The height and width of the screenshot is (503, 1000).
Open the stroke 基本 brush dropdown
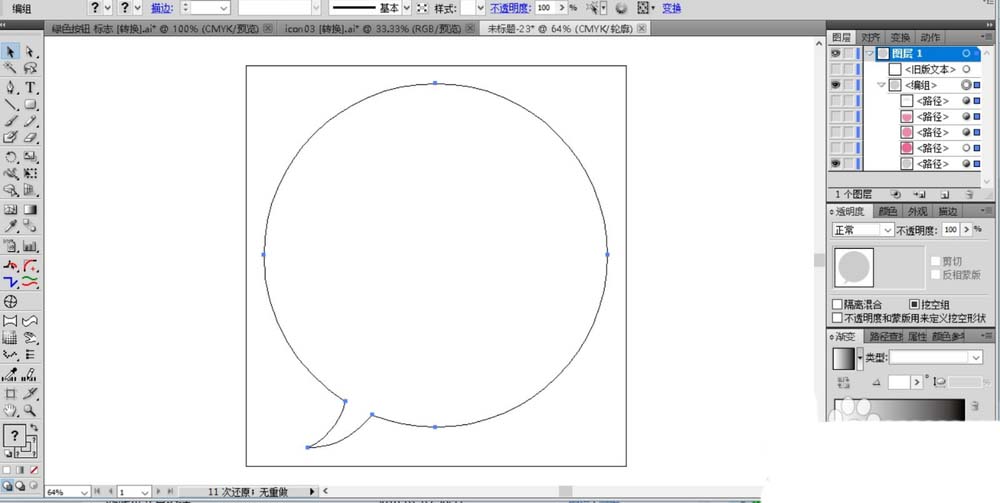pos(406,8)
